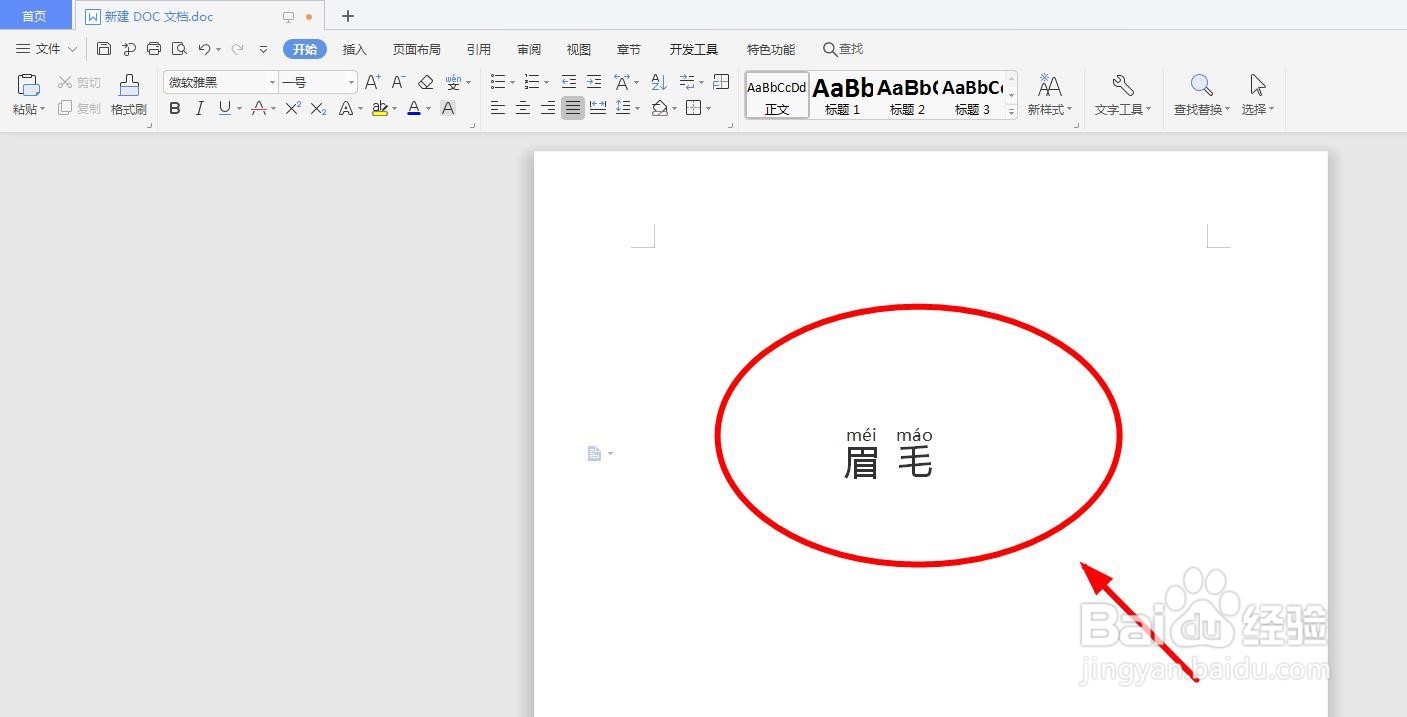Toggle bulleted list
This screenshot has width=1407, height=717.
tap(498, 82)
